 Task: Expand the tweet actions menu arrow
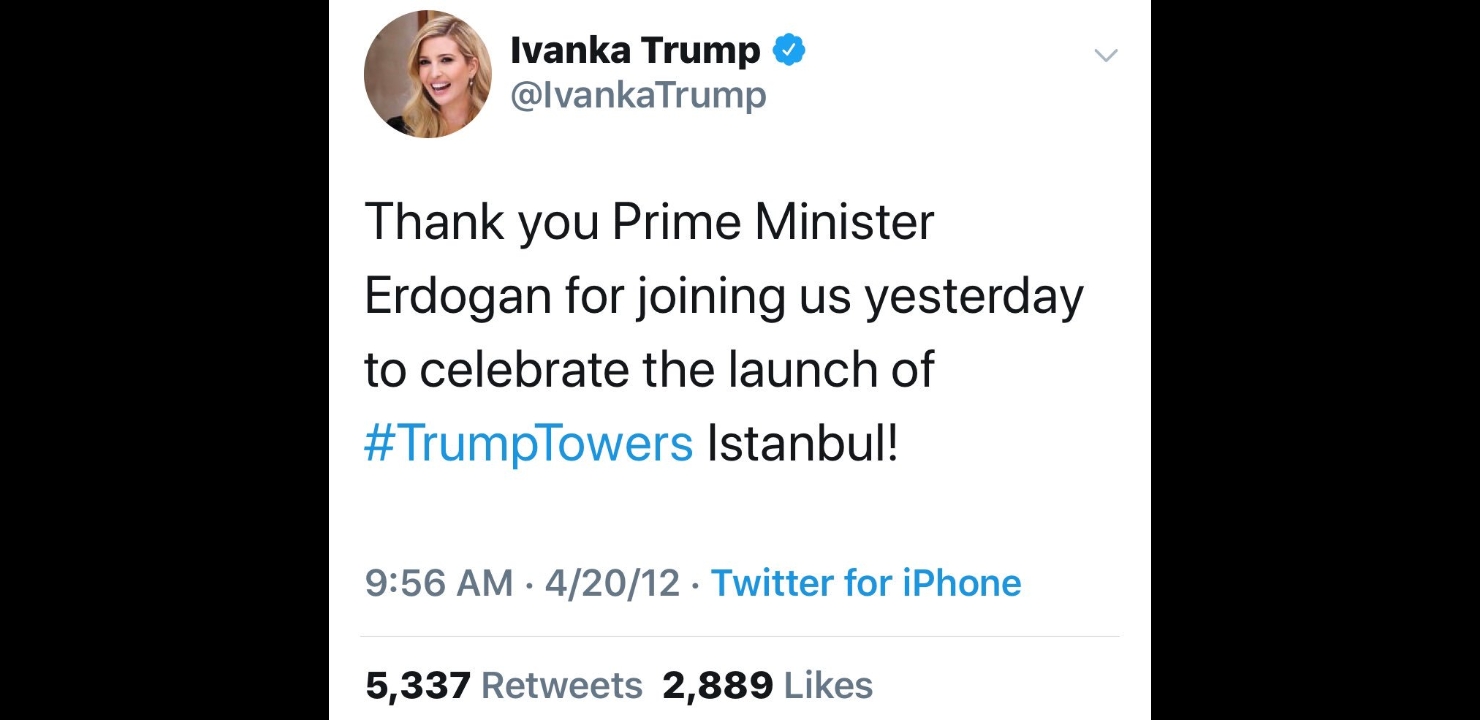(1106, 55)
